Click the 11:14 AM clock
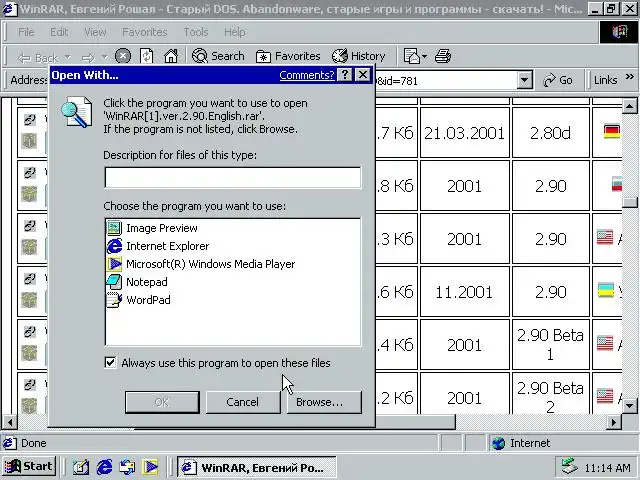This screenshot has width=640, height=480. click(607, 468)
